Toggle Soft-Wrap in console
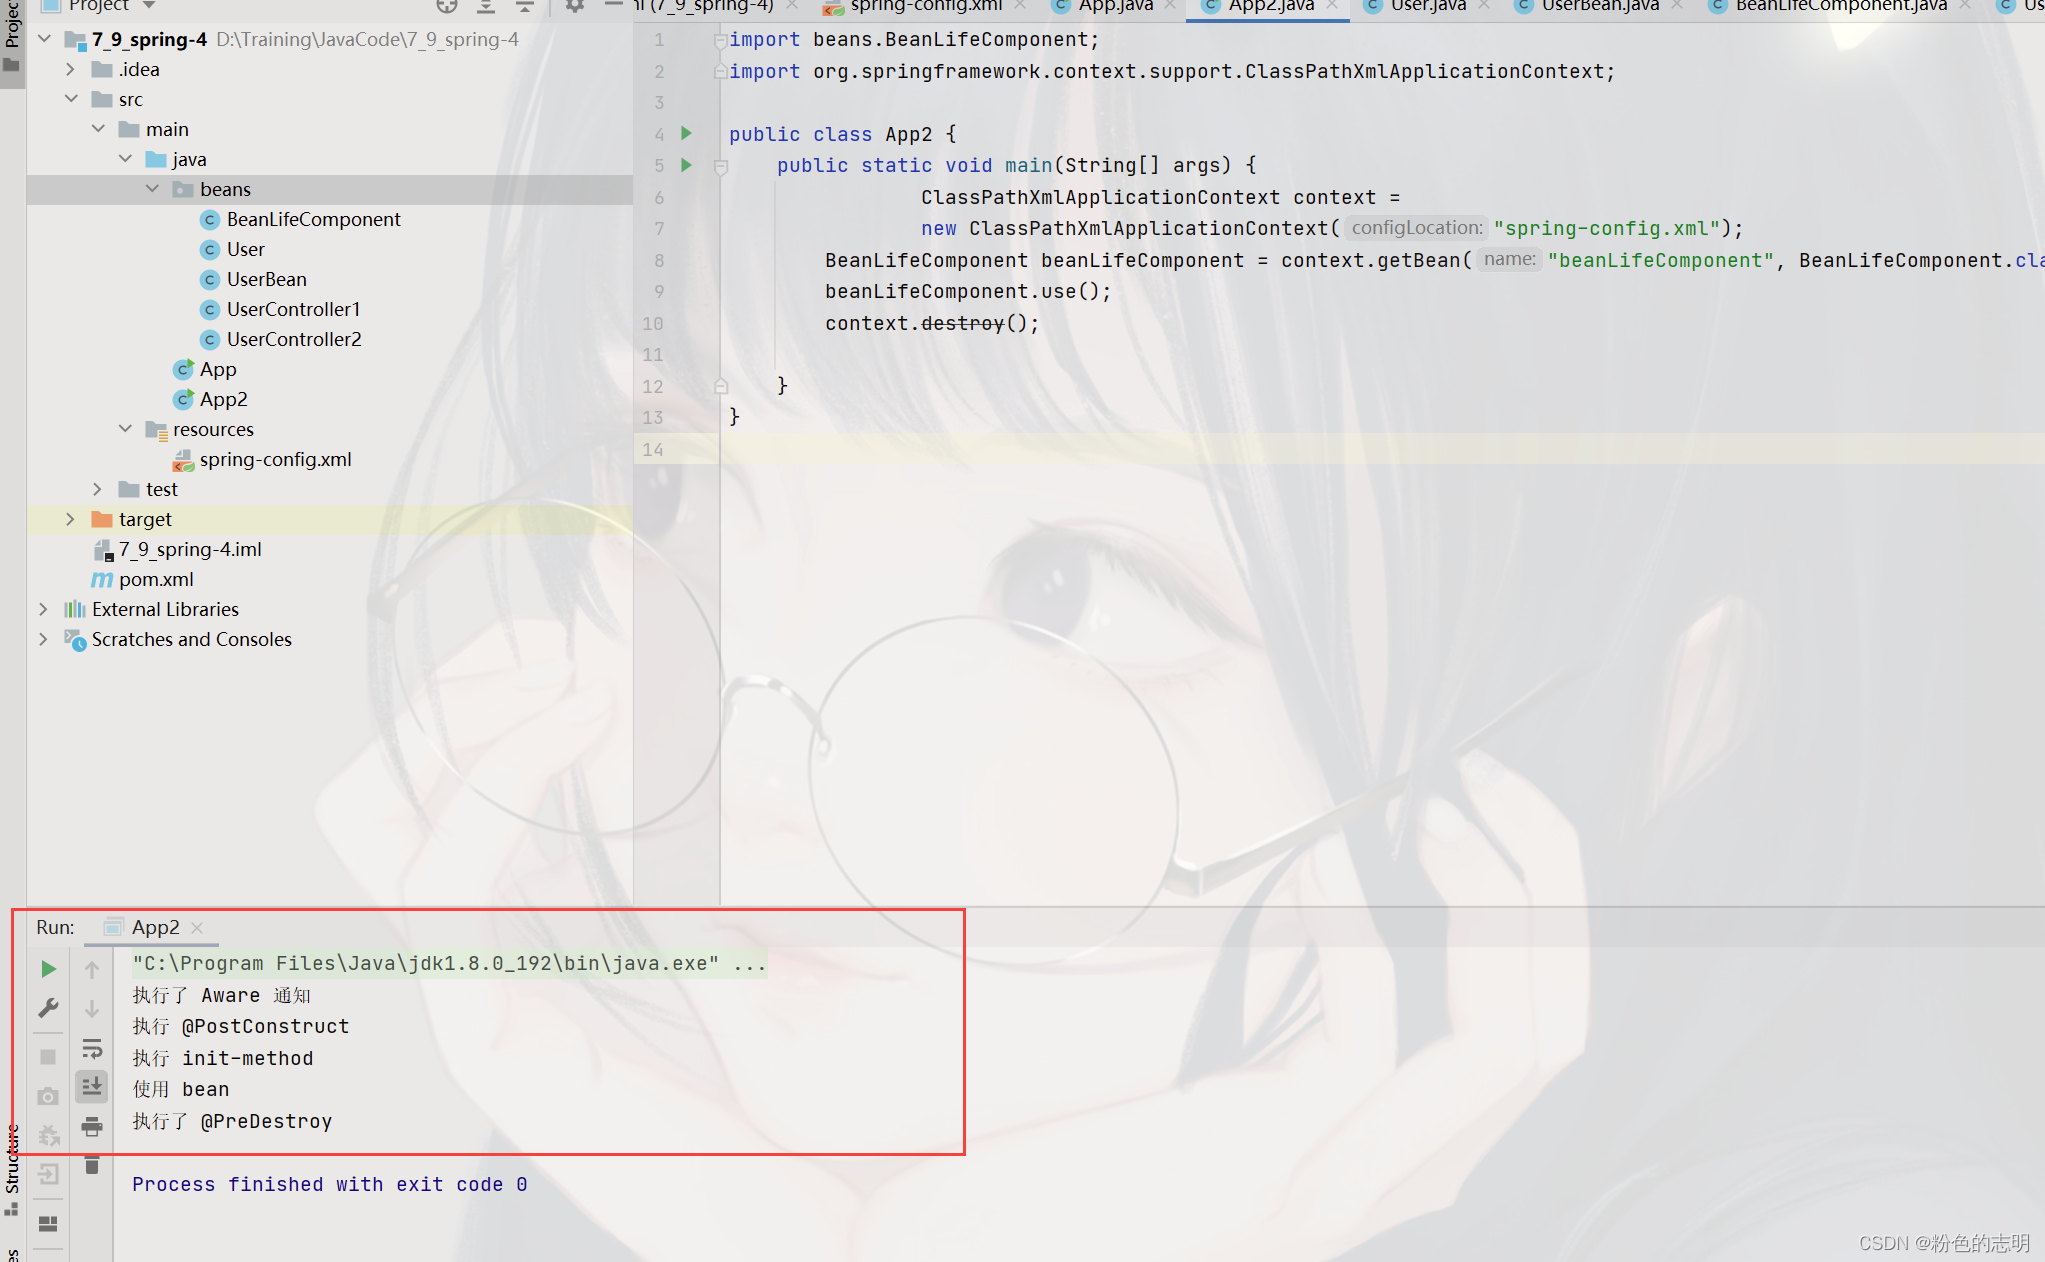 (x=92, y=1048)
